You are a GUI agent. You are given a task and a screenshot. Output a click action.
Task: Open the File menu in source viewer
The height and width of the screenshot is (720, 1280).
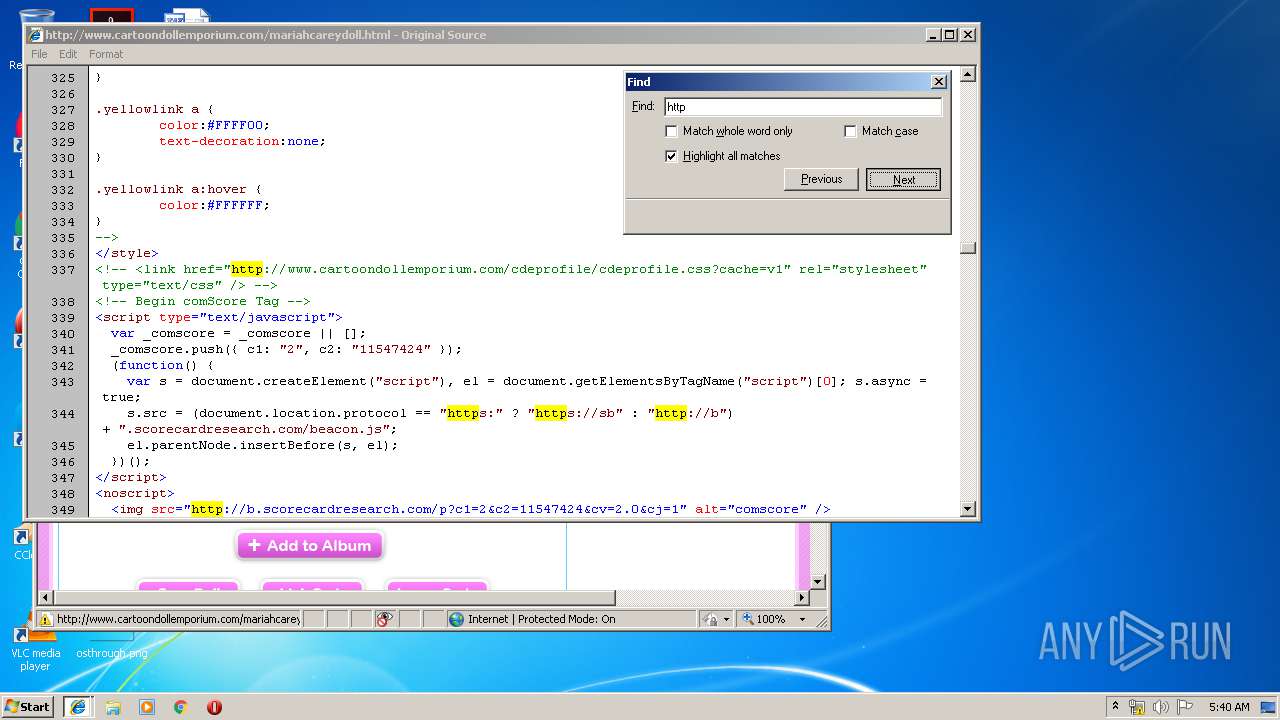tap(39, 54)
